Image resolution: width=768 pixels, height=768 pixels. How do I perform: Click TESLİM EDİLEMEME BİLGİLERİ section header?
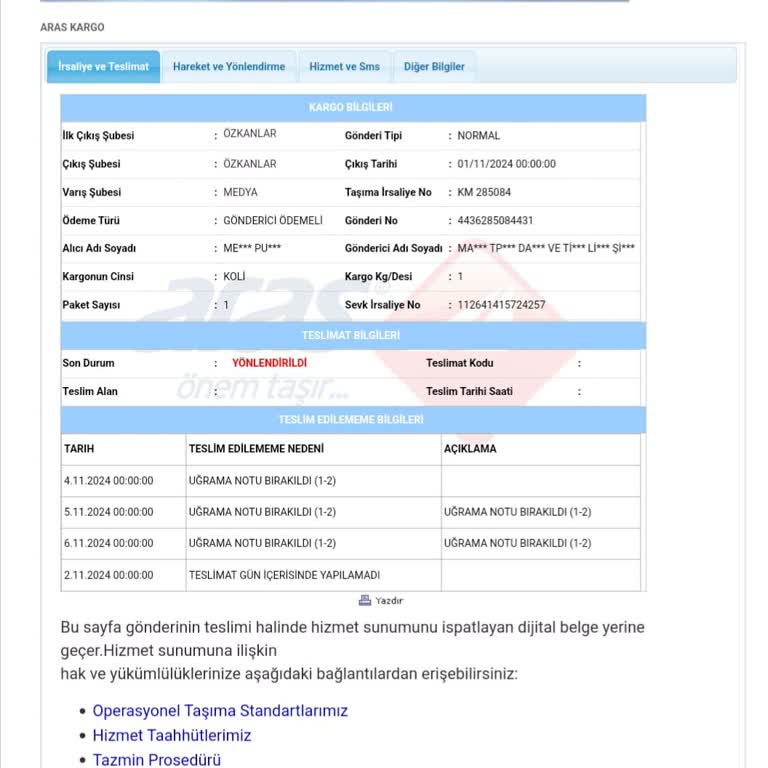353,420
